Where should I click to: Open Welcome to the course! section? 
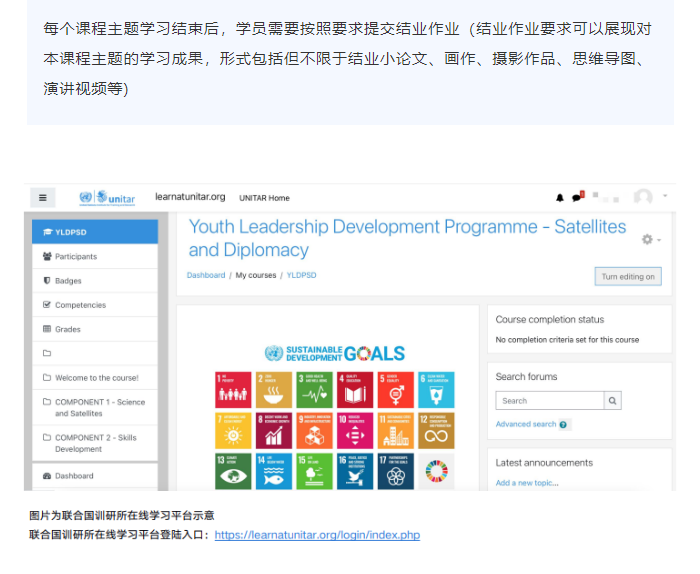coord(95,378)
